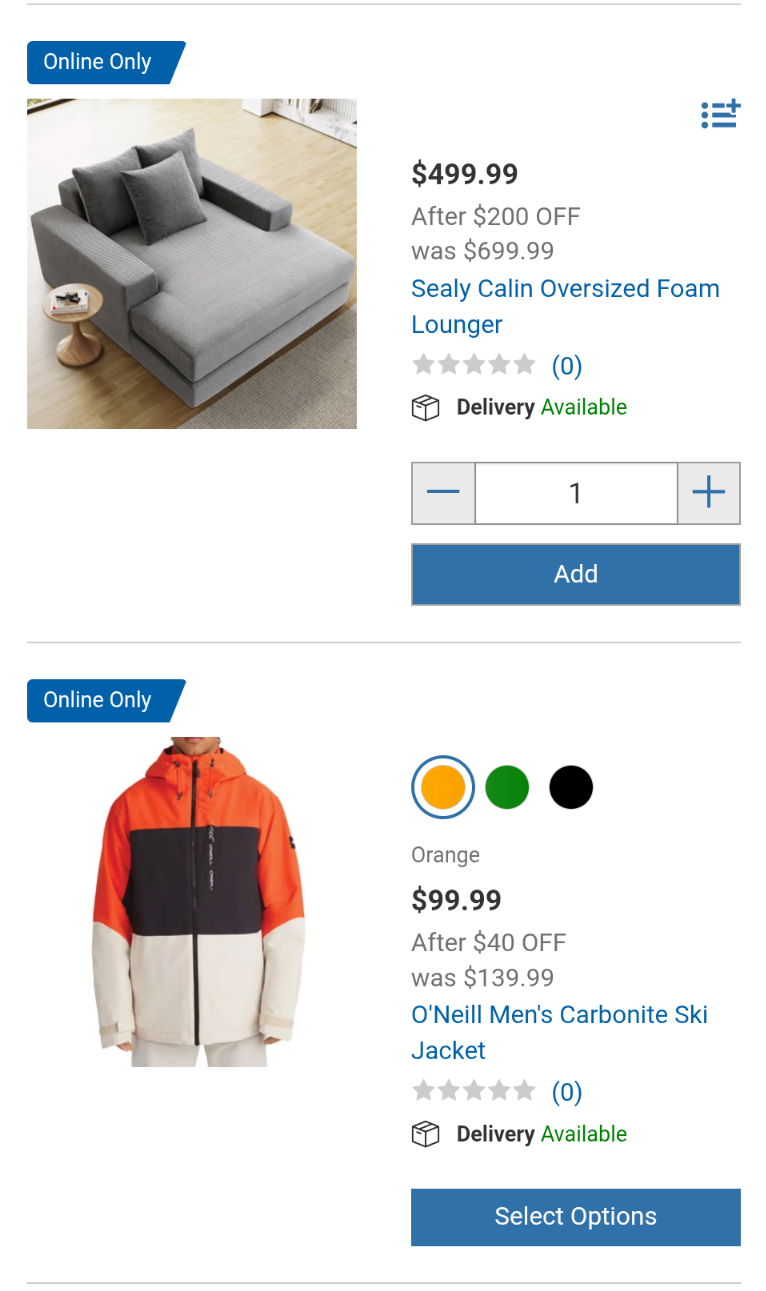Select the green jacket color swatch
Screen dimensions: 766x1291
507,788
